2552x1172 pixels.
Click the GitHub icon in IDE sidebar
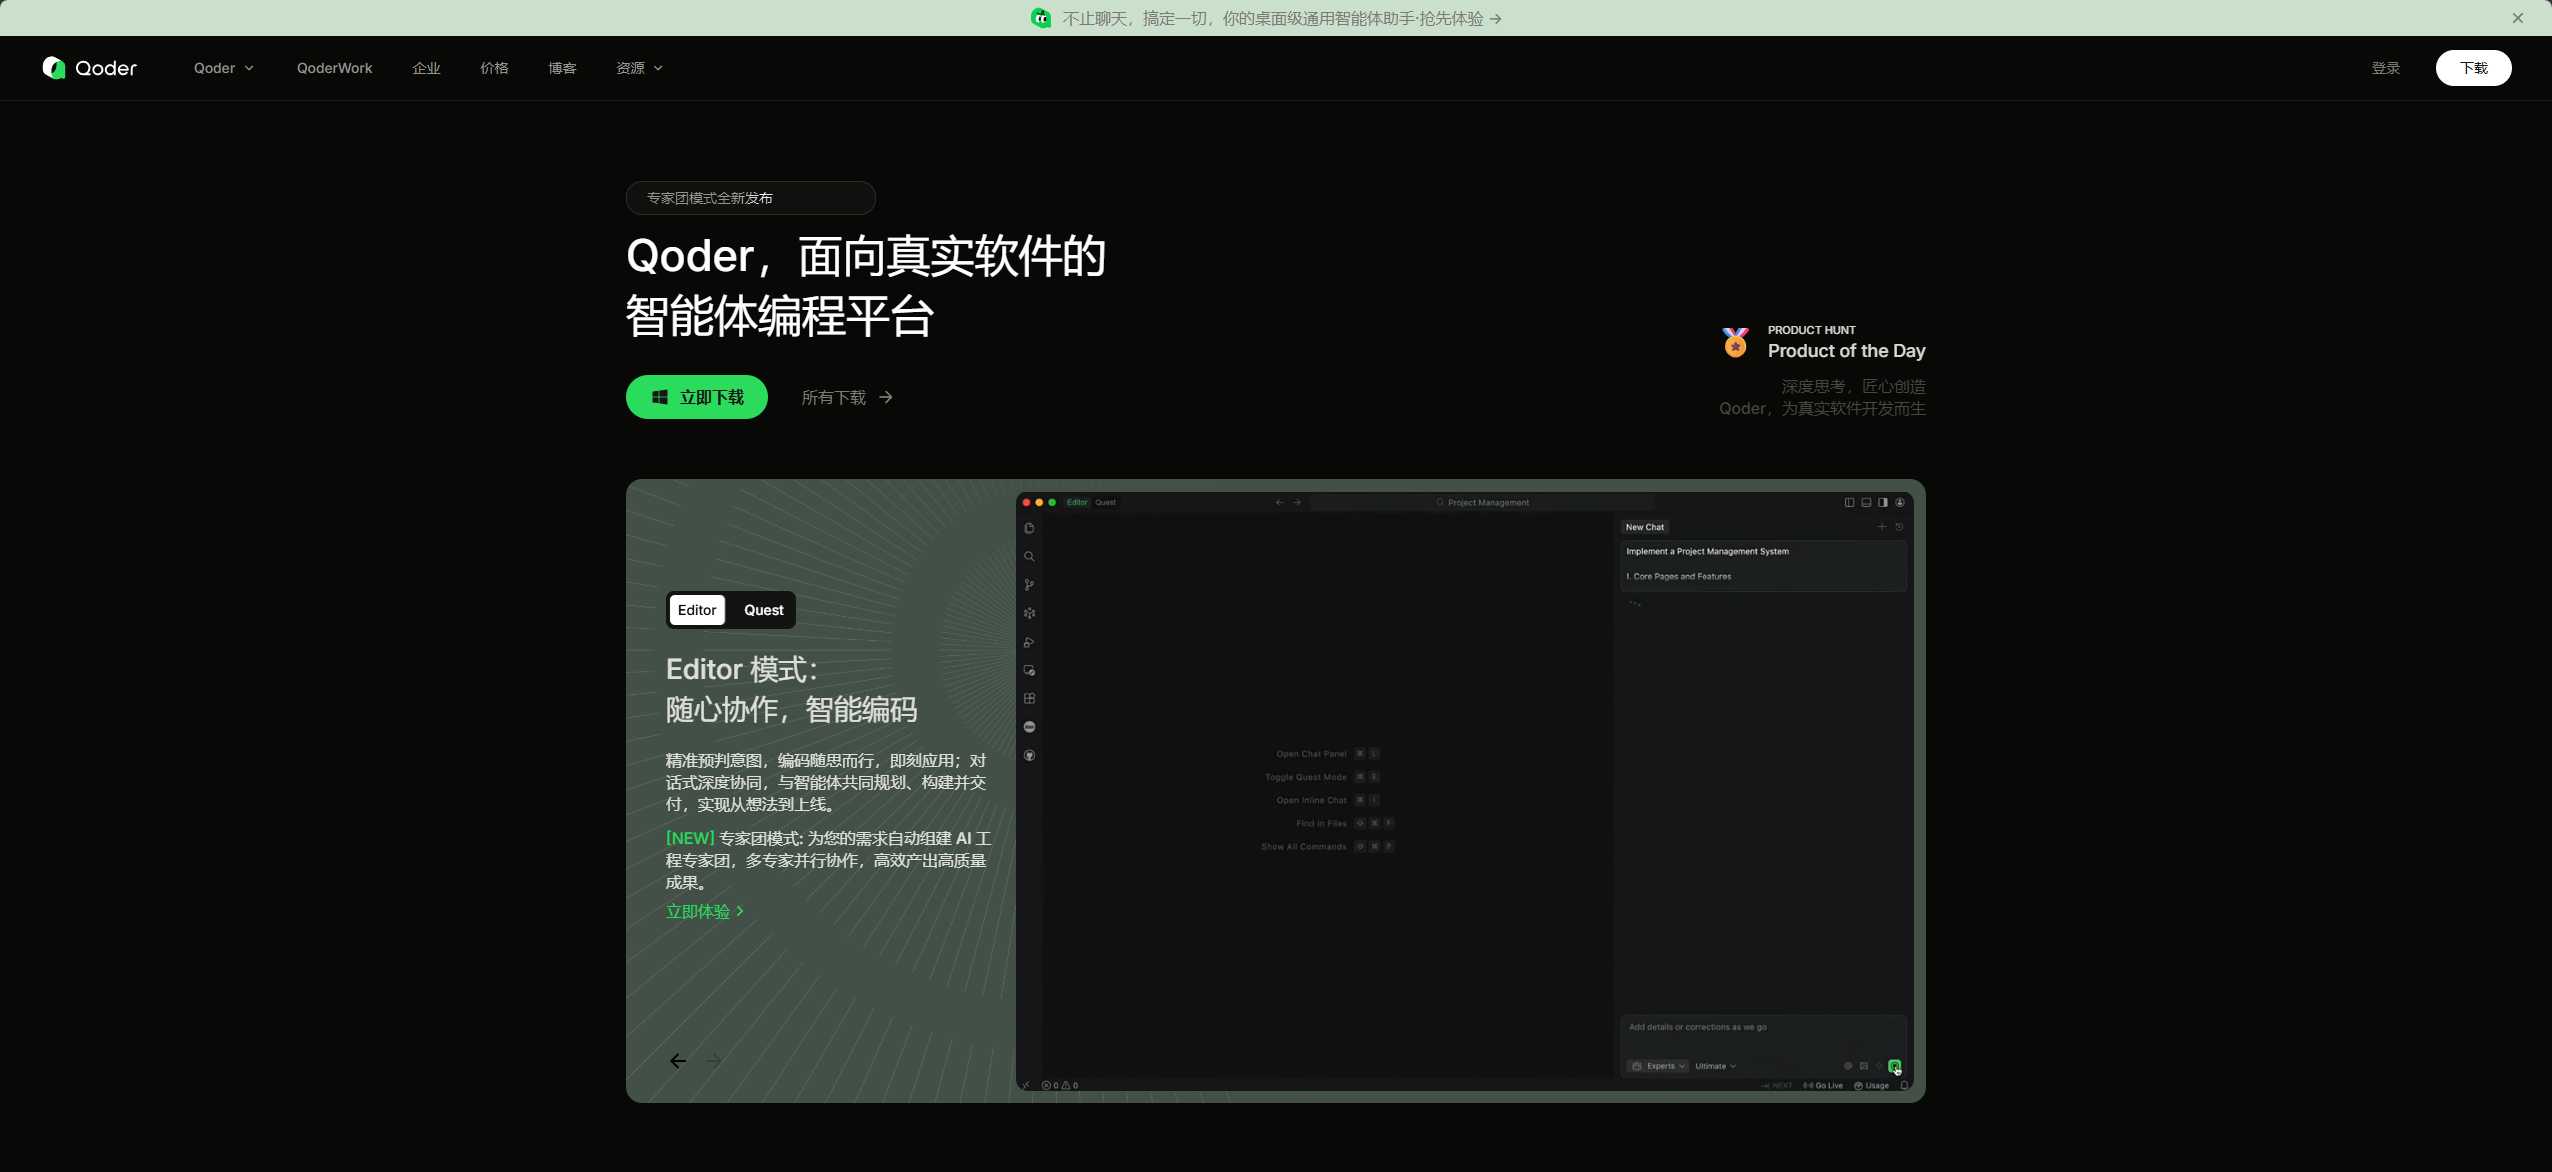pos(1029,755)
